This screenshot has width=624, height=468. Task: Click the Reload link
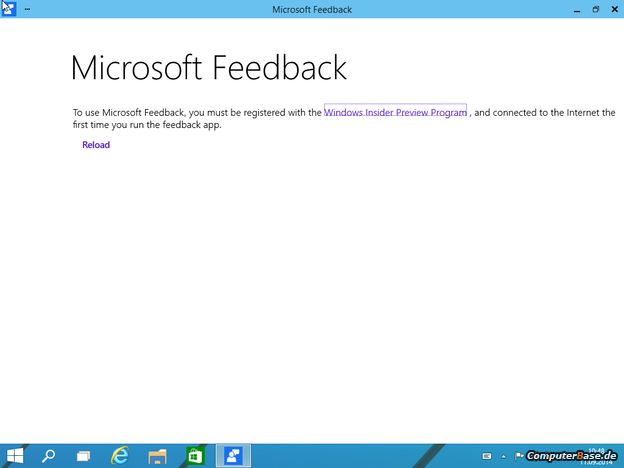click(x=96, y=145)
